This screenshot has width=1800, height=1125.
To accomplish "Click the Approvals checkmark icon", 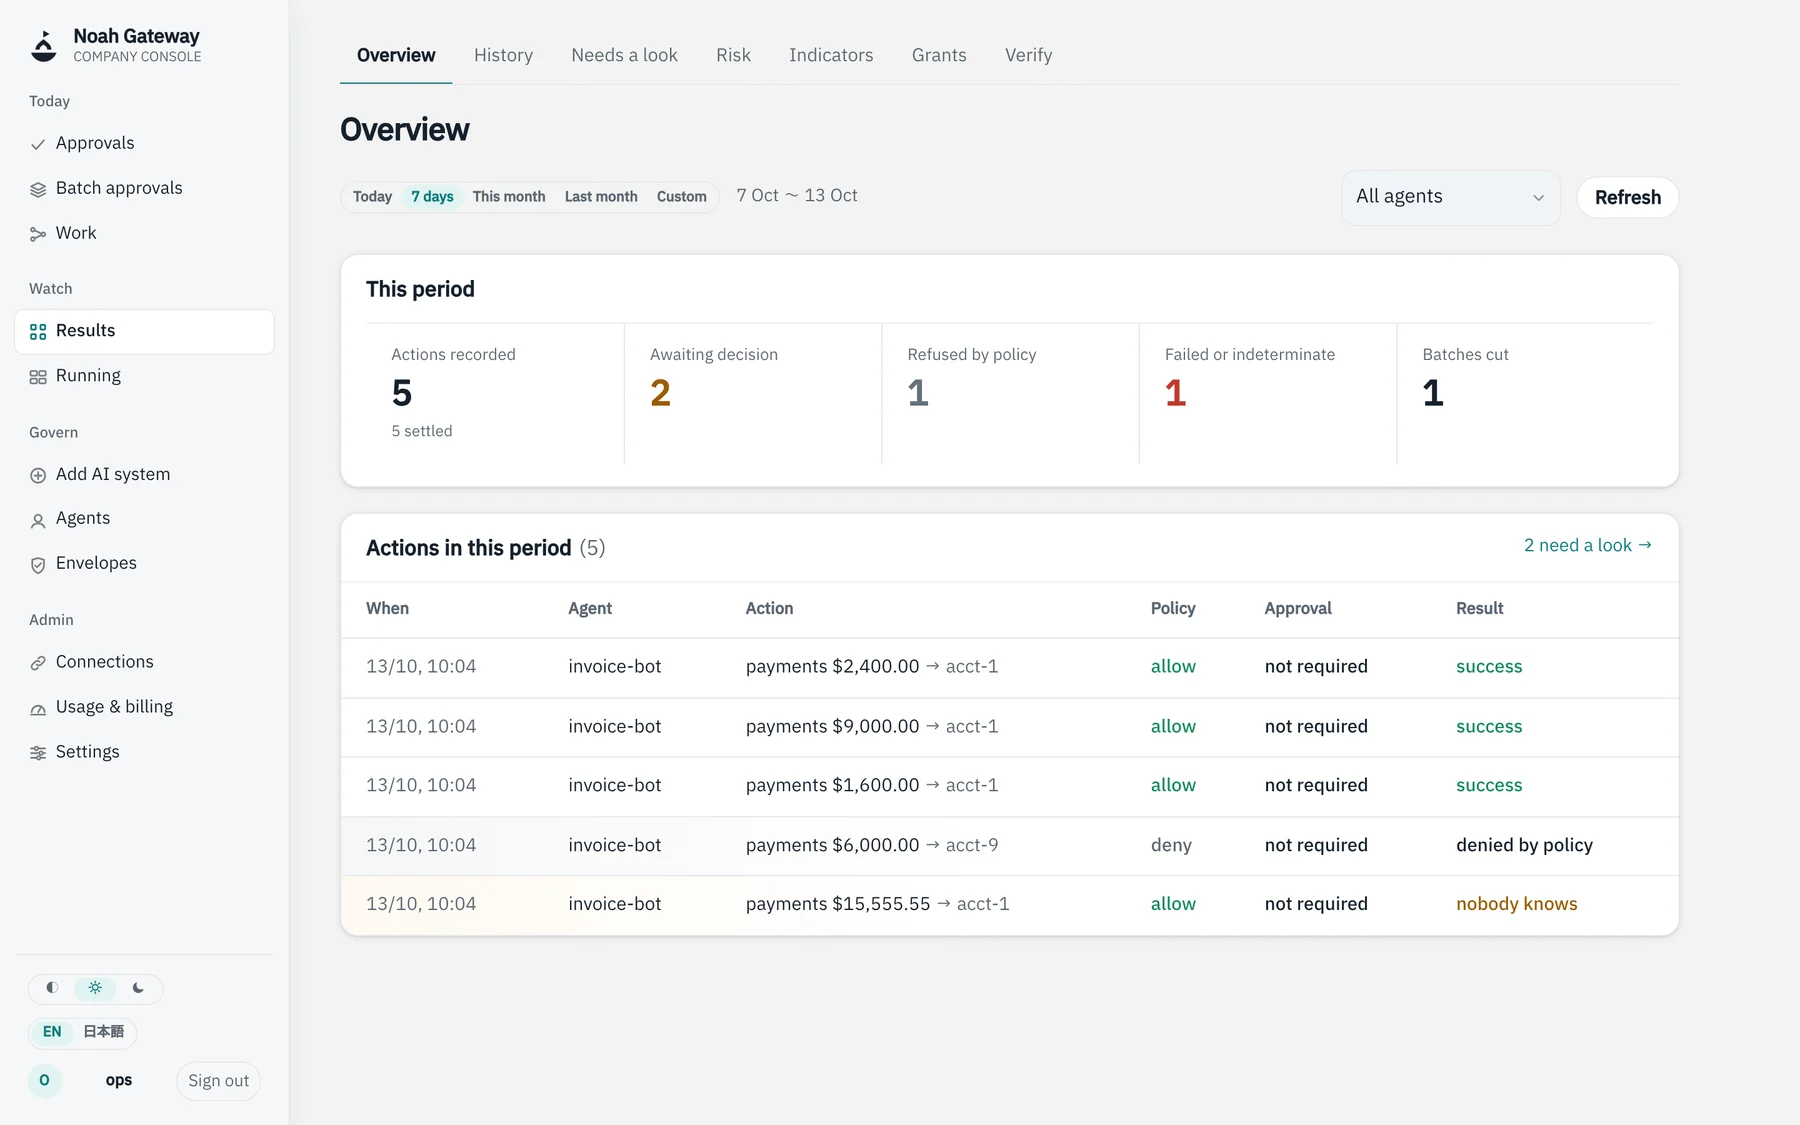I will click(x=38, y=144).
